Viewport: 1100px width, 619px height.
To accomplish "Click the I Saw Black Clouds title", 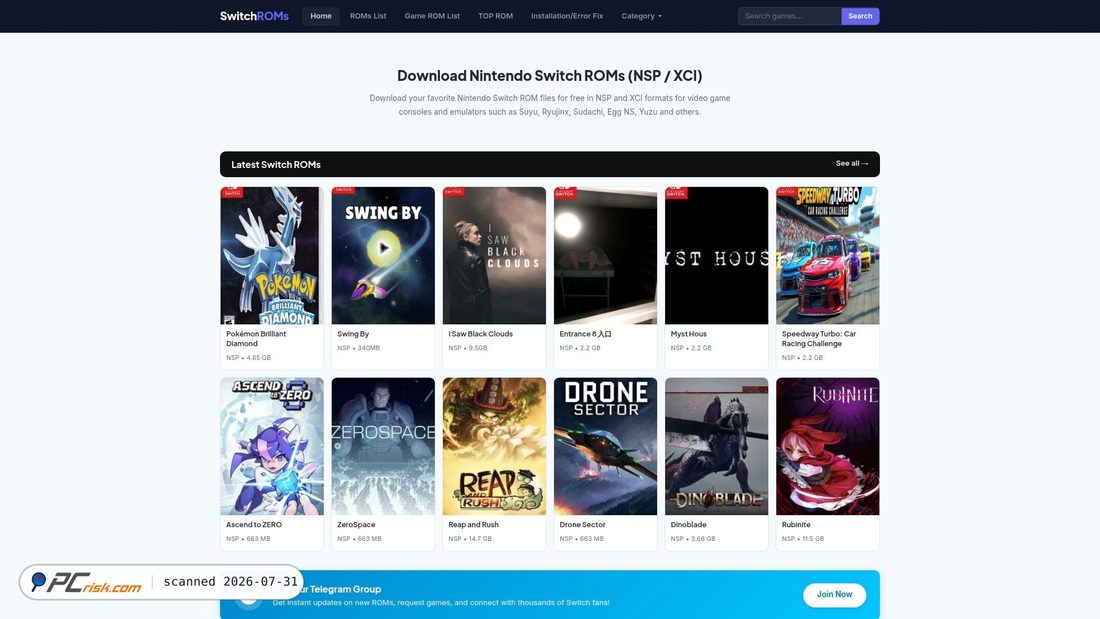I will pyautogui.click(x=481, y=334).
